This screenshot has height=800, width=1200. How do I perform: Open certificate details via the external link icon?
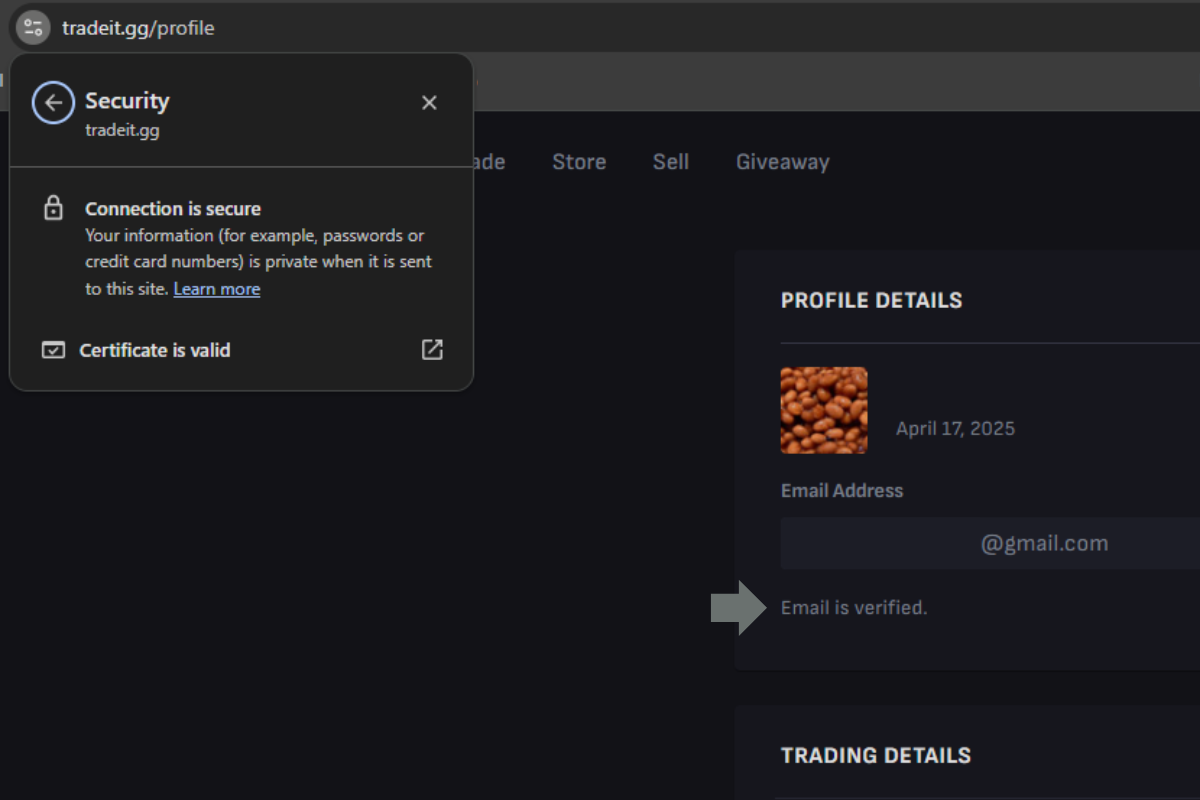click(x=432, y=350)
